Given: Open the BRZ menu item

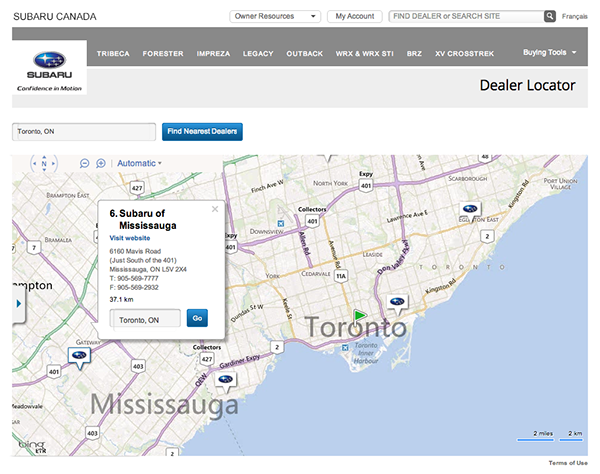Looking at the screenshot, I should click(414, 54).
